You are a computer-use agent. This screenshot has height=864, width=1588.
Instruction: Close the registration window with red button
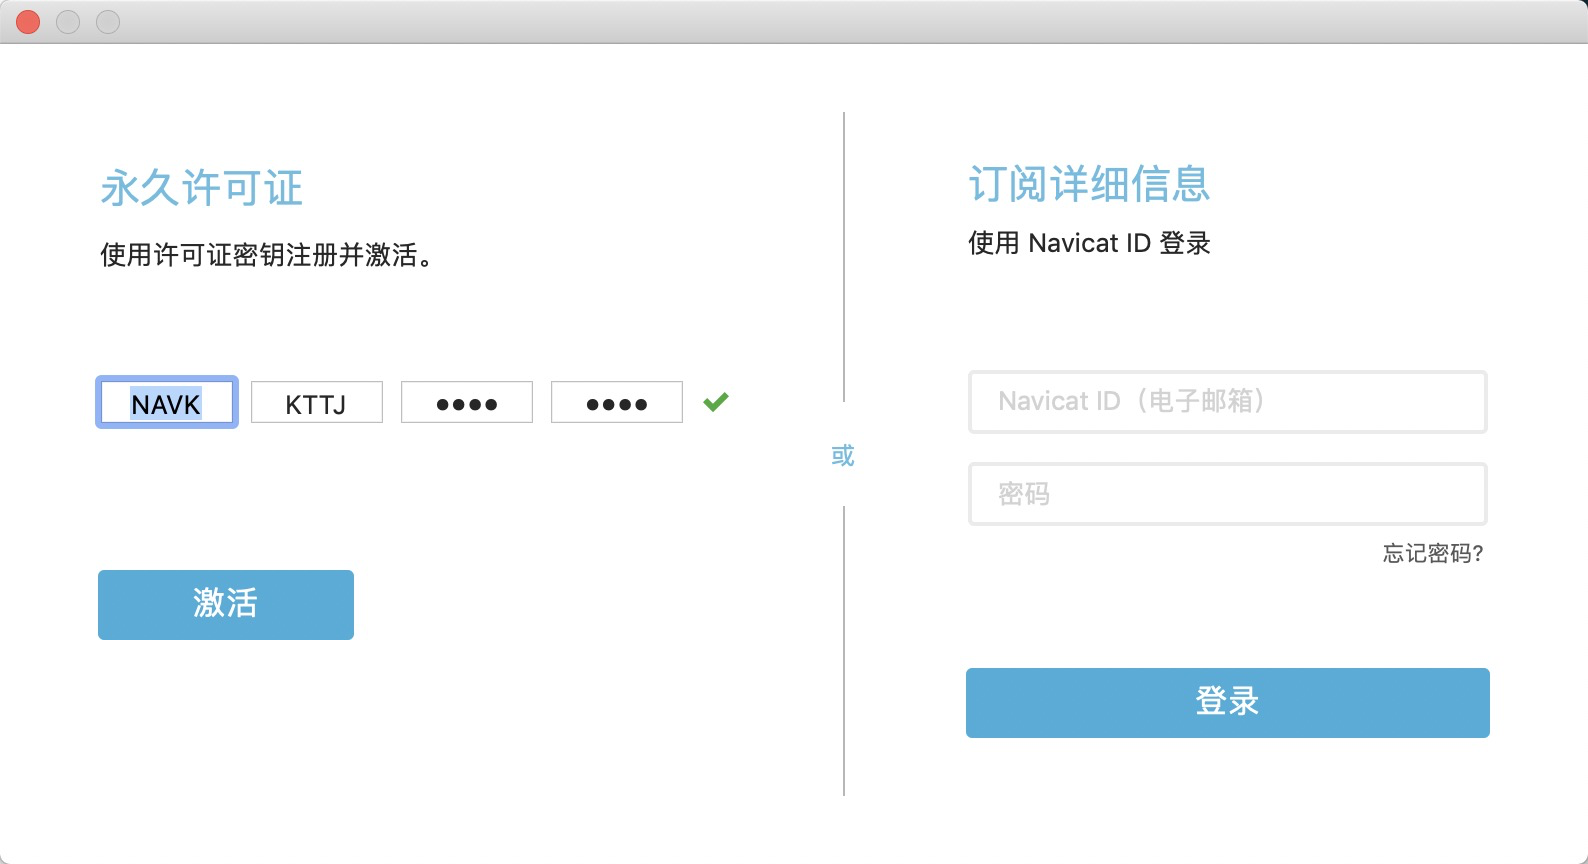coord(29,21)
